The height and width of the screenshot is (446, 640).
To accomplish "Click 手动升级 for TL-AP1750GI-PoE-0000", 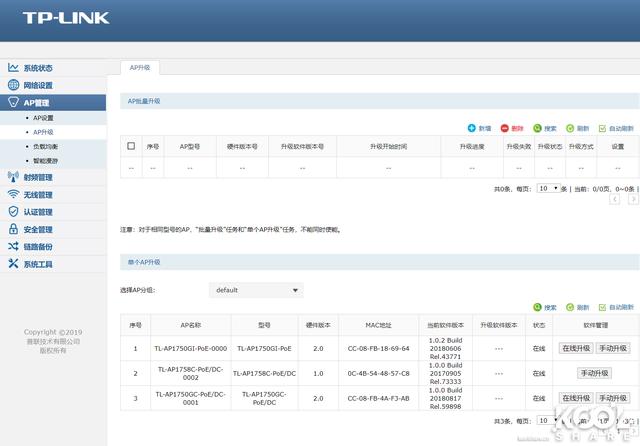I will pyautogui.click(x=613, y=348).
